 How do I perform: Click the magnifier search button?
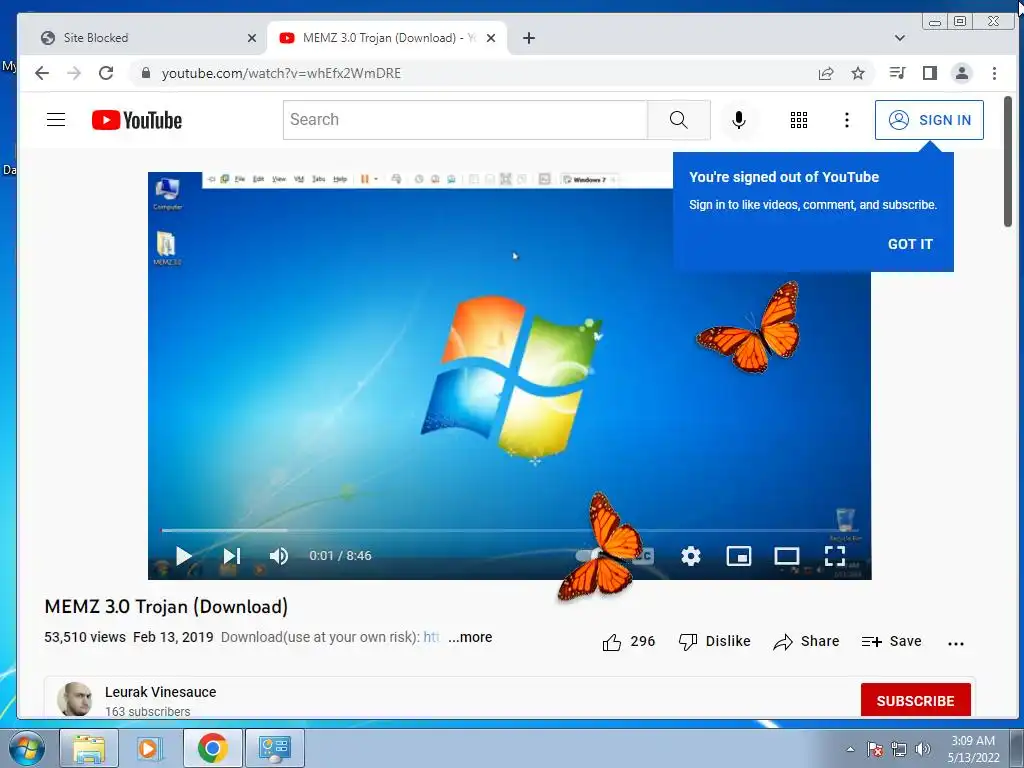click(679, 120)
